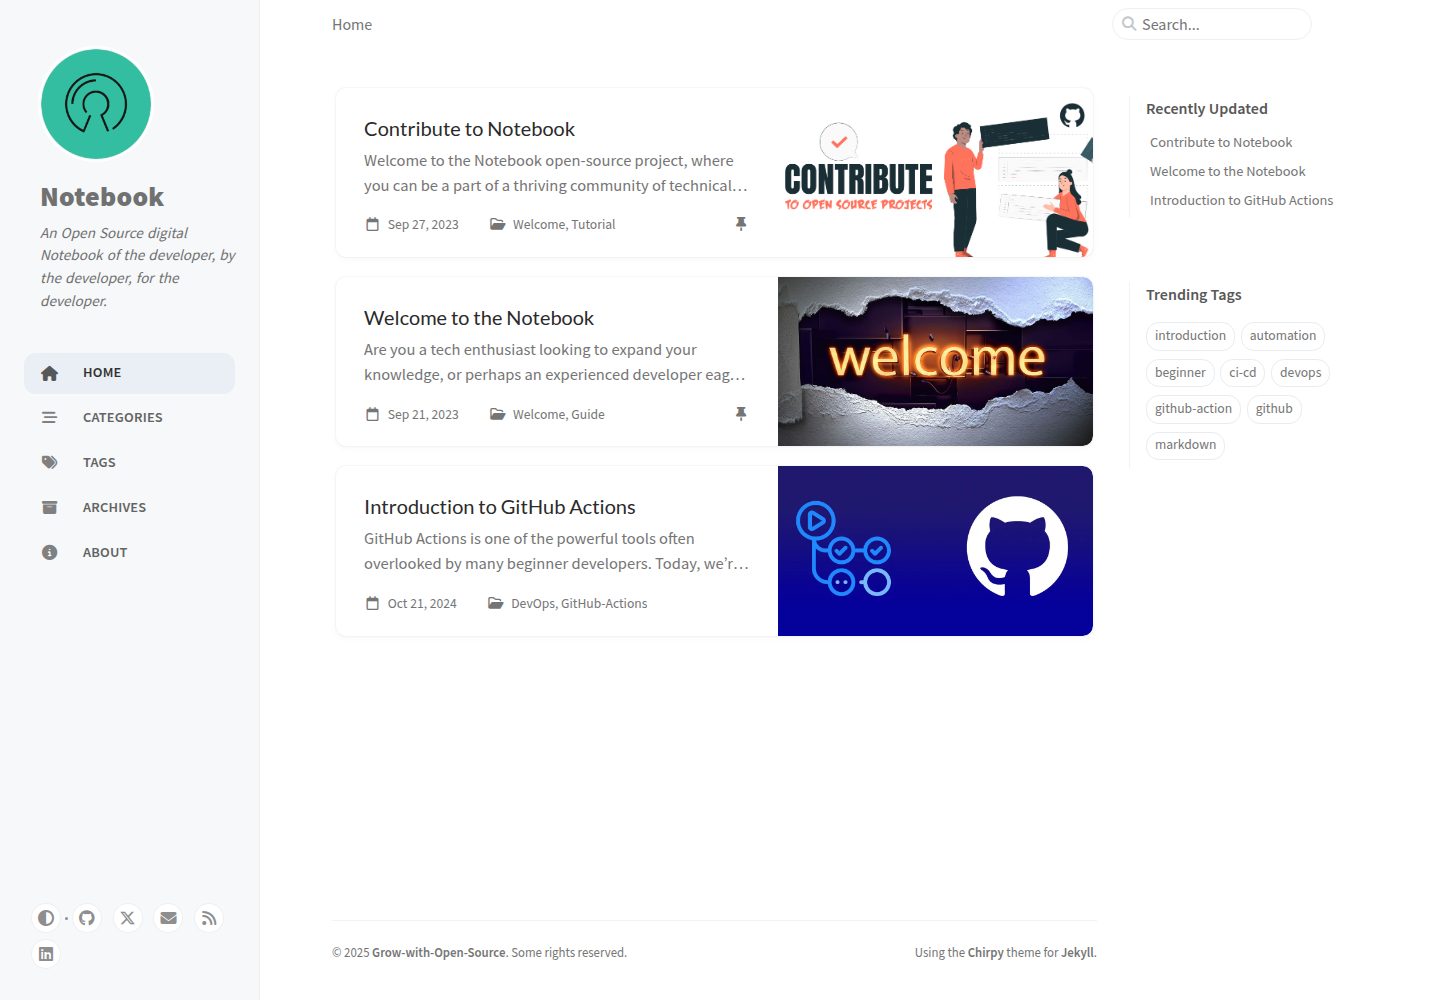The height and width of the screenshot is (1000, 1440).
Task: Select the 'ci-cd' trending tag
Action: (x=1243, y=373)
